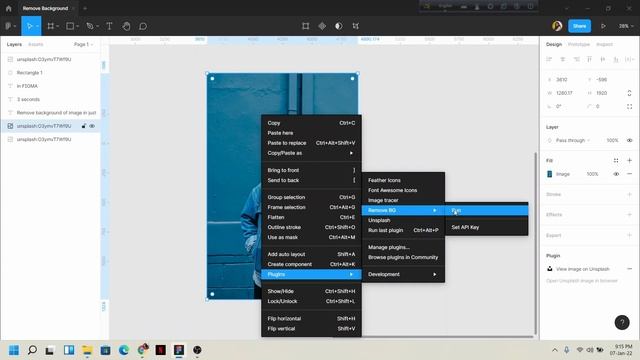Click the Image fill color swatch
Image resolution: width=640 pixels, height=360 pixels.
[549, 174]
